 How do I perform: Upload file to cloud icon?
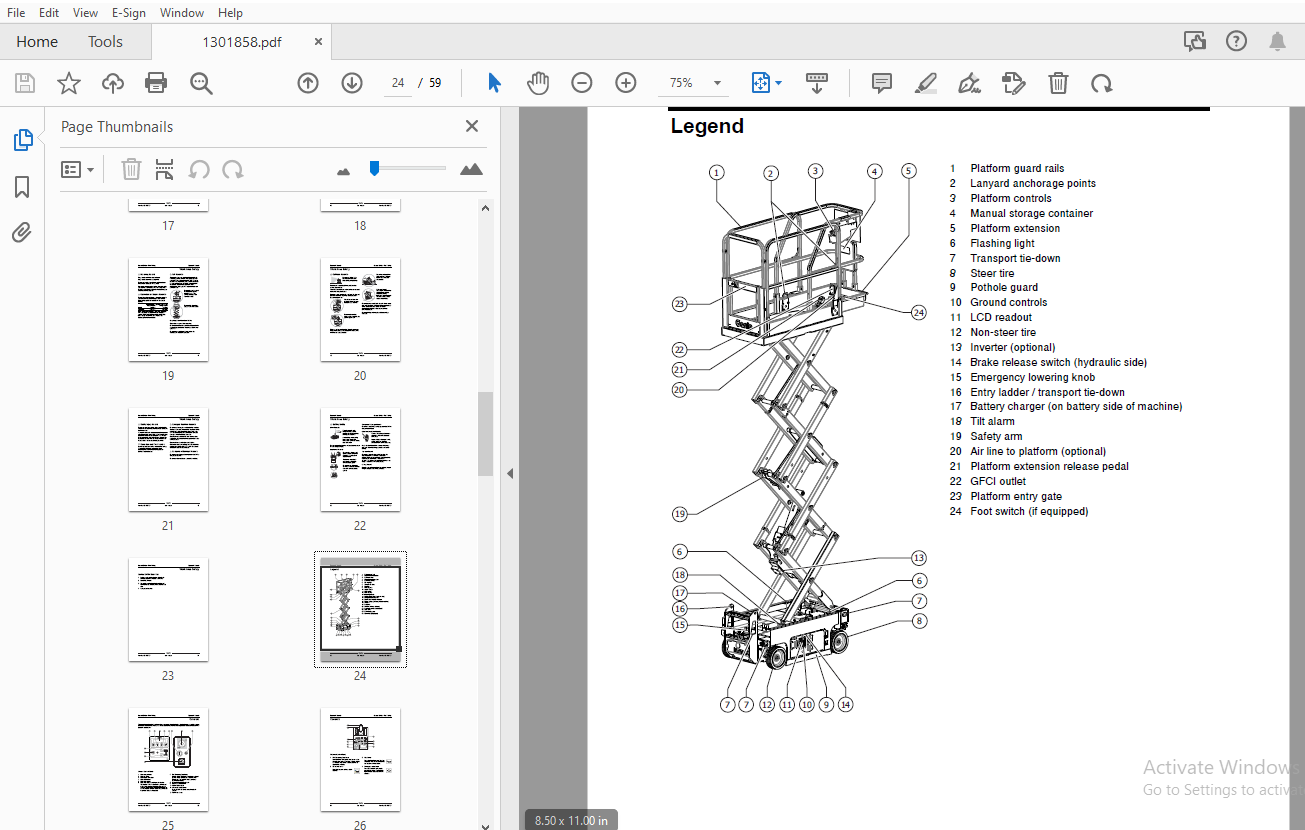113,83
